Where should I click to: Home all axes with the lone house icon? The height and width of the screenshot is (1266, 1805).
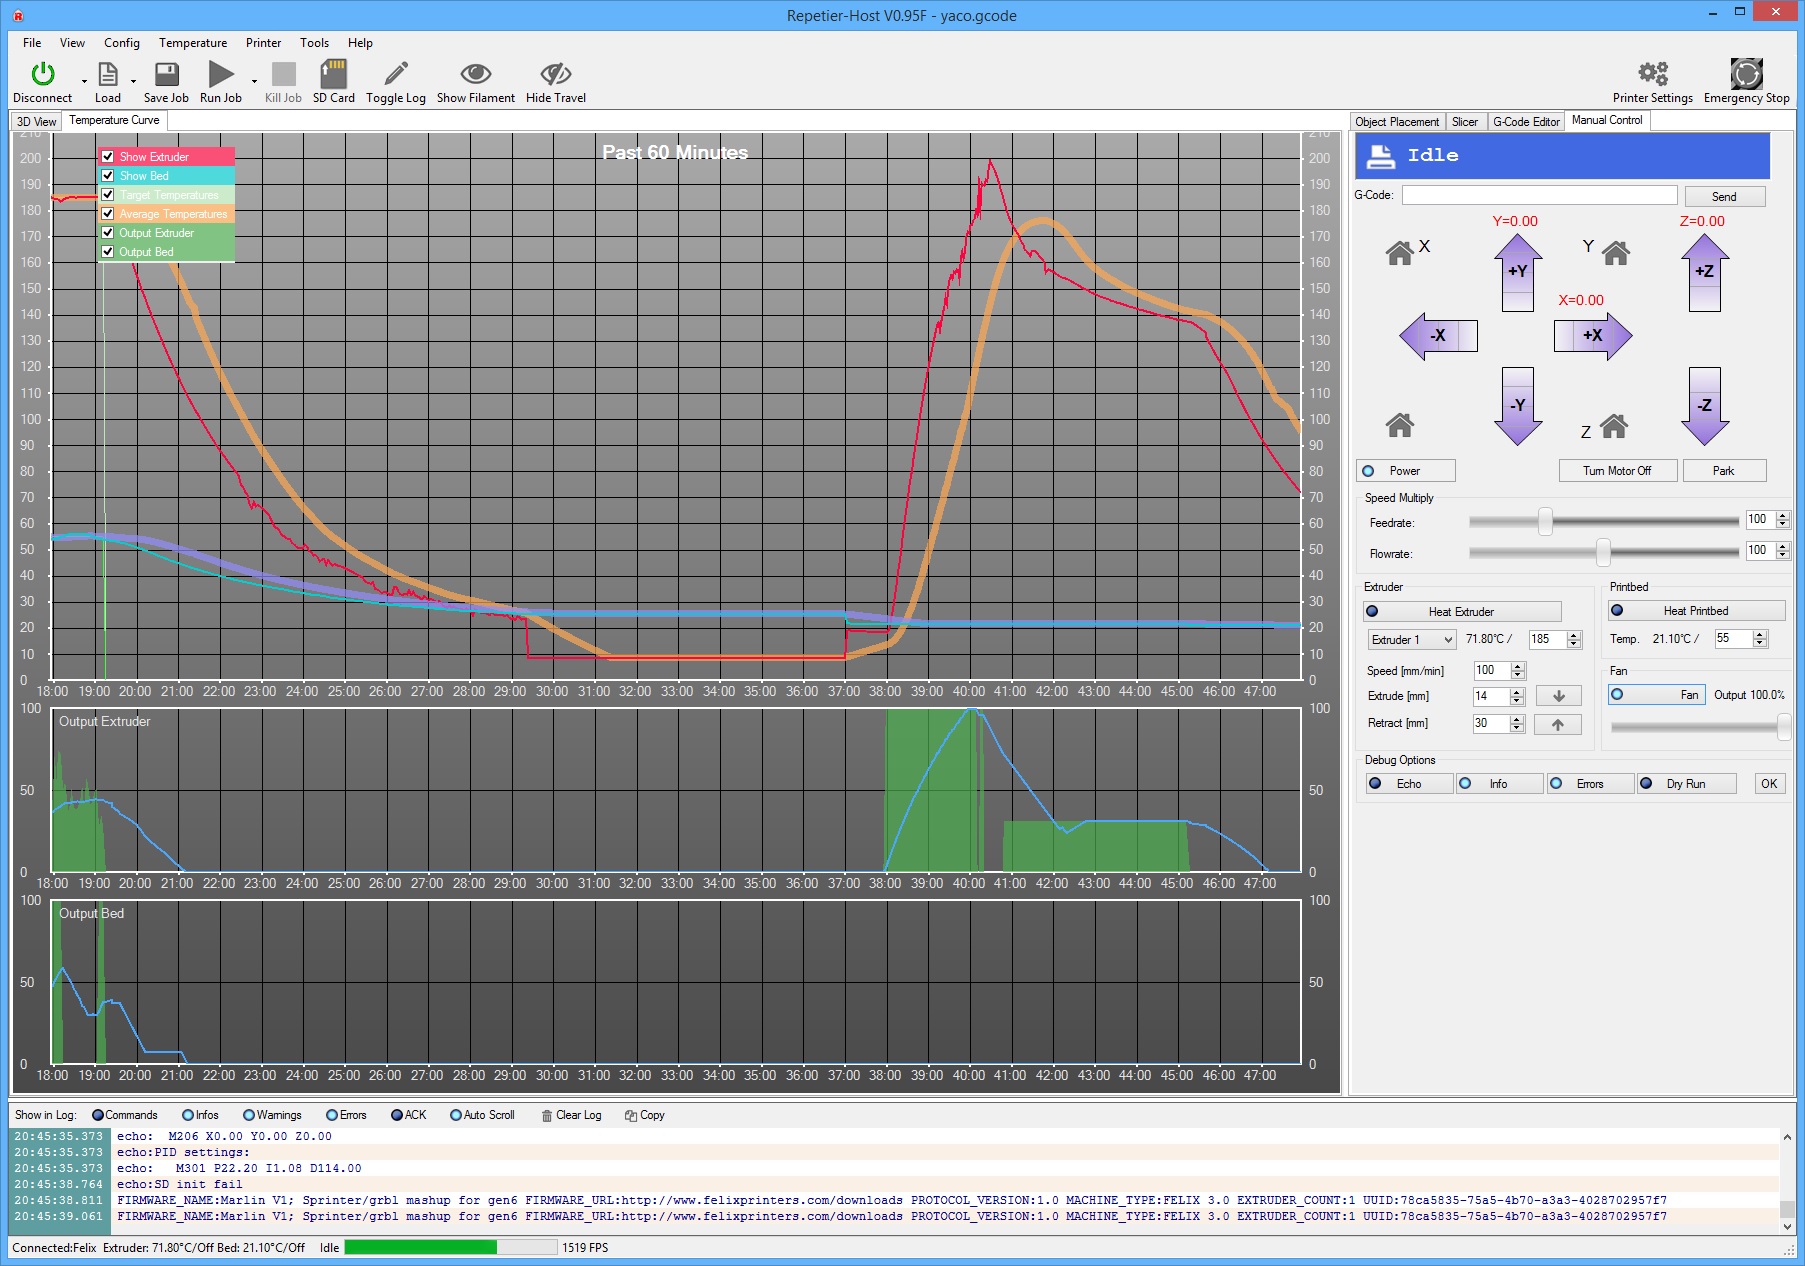[x=1400, y=426]
